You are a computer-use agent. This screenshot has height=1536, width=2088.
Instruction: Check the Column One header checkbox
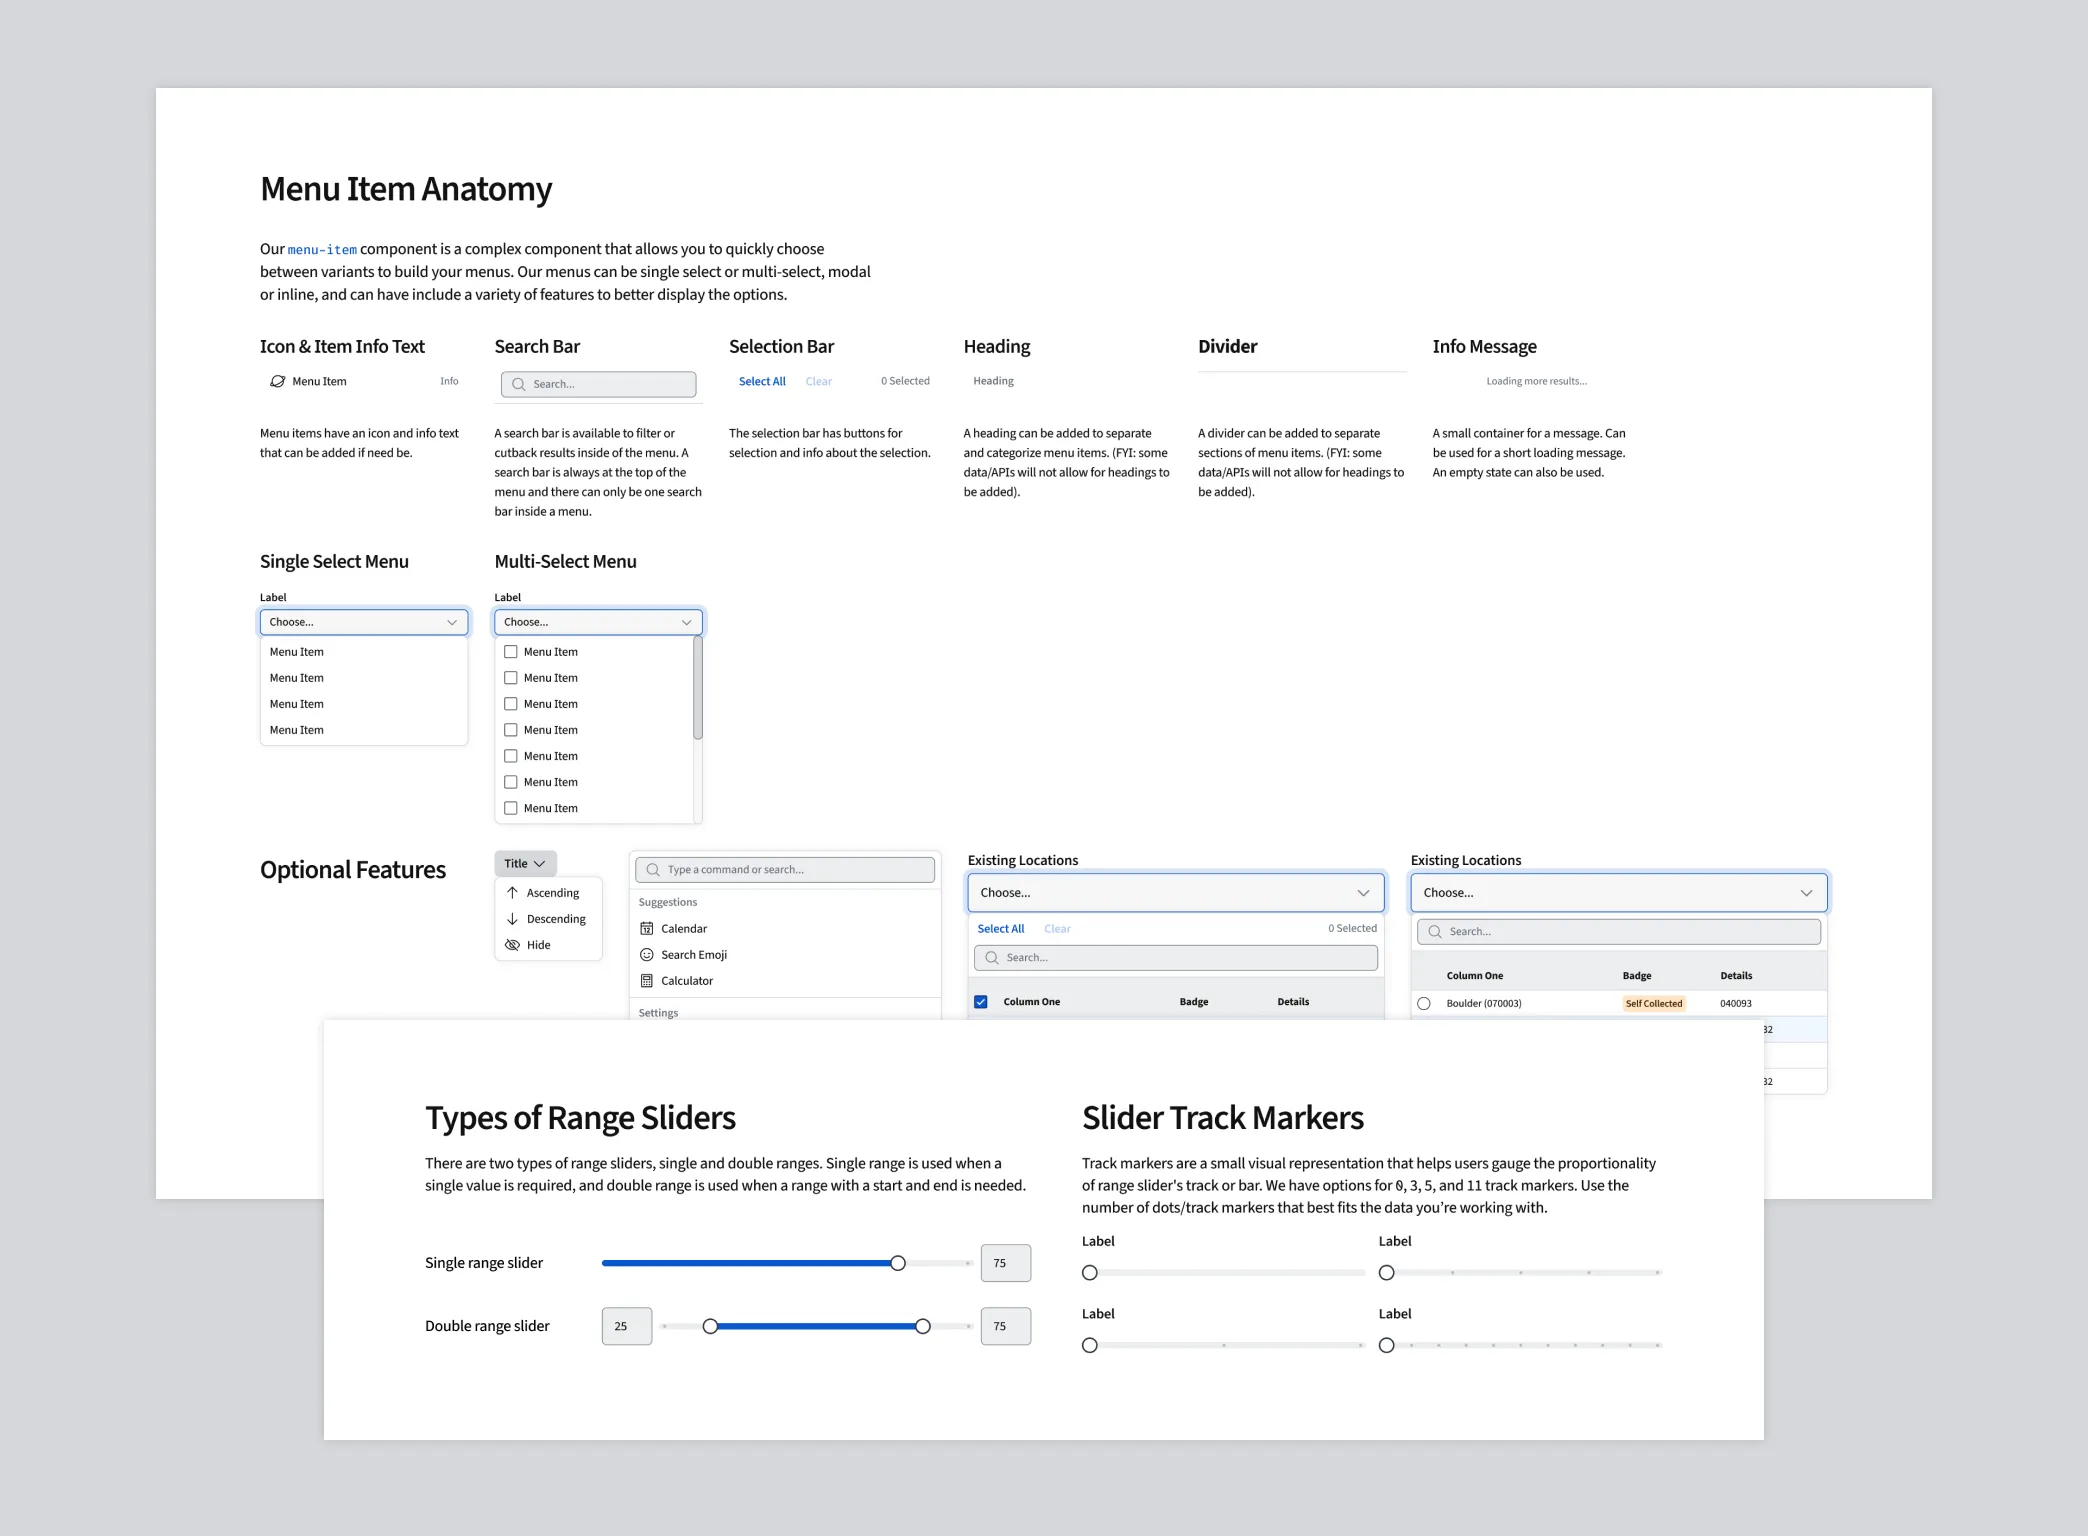[981, 1001]
